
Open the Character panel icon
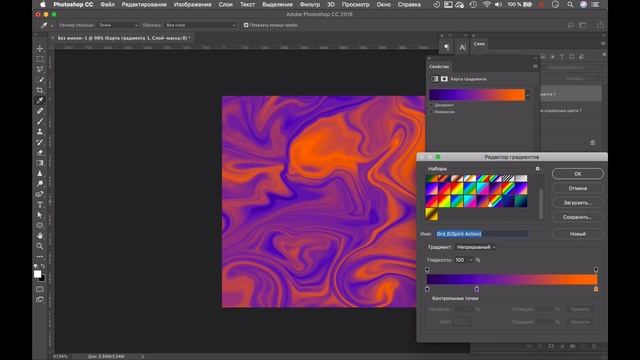(462, 47)
